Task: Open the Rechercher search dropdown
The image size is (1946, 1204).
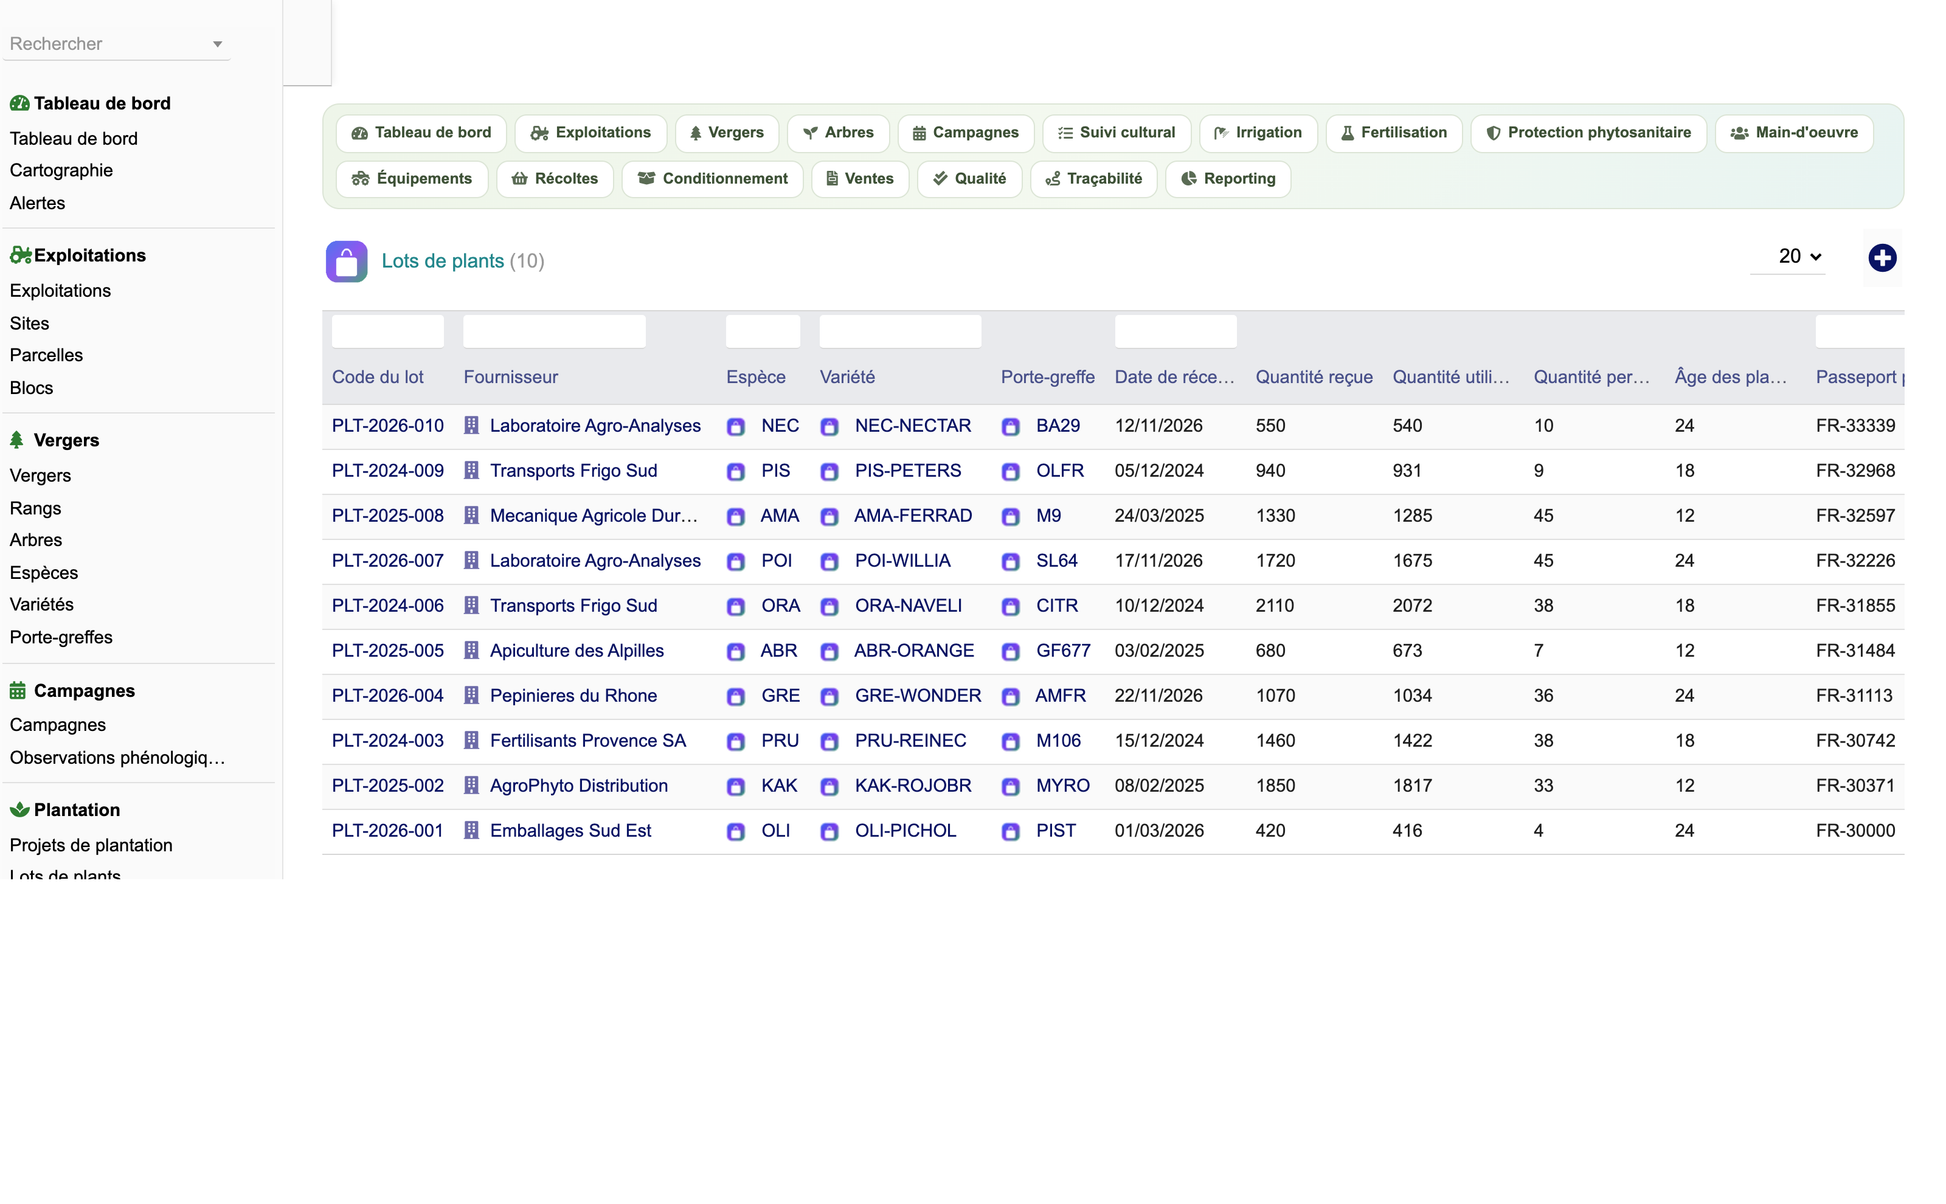Action: pos(116,44)
